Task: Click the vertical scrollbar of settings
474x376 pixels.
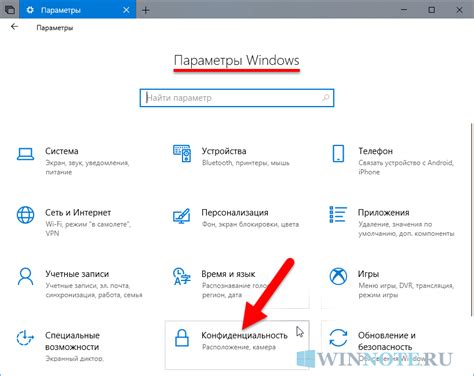Action: [x=471, y=220]
